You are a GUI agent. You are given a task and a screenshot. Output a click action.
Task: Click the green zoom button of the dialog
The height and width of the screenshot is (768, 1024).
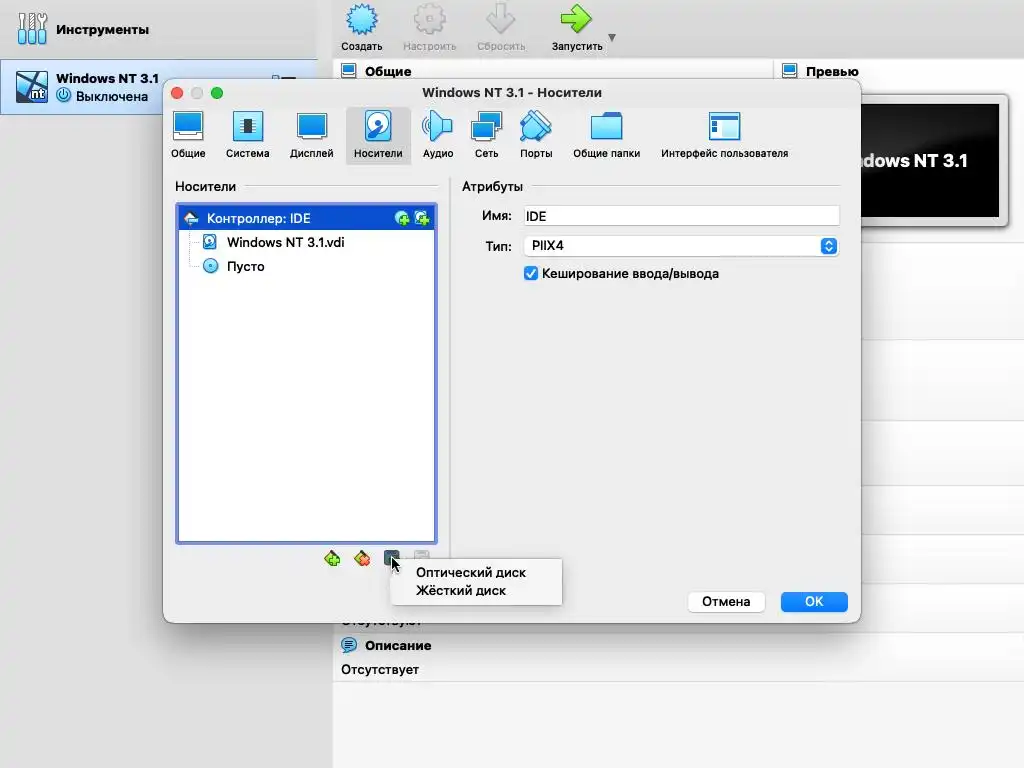point(217,93)
